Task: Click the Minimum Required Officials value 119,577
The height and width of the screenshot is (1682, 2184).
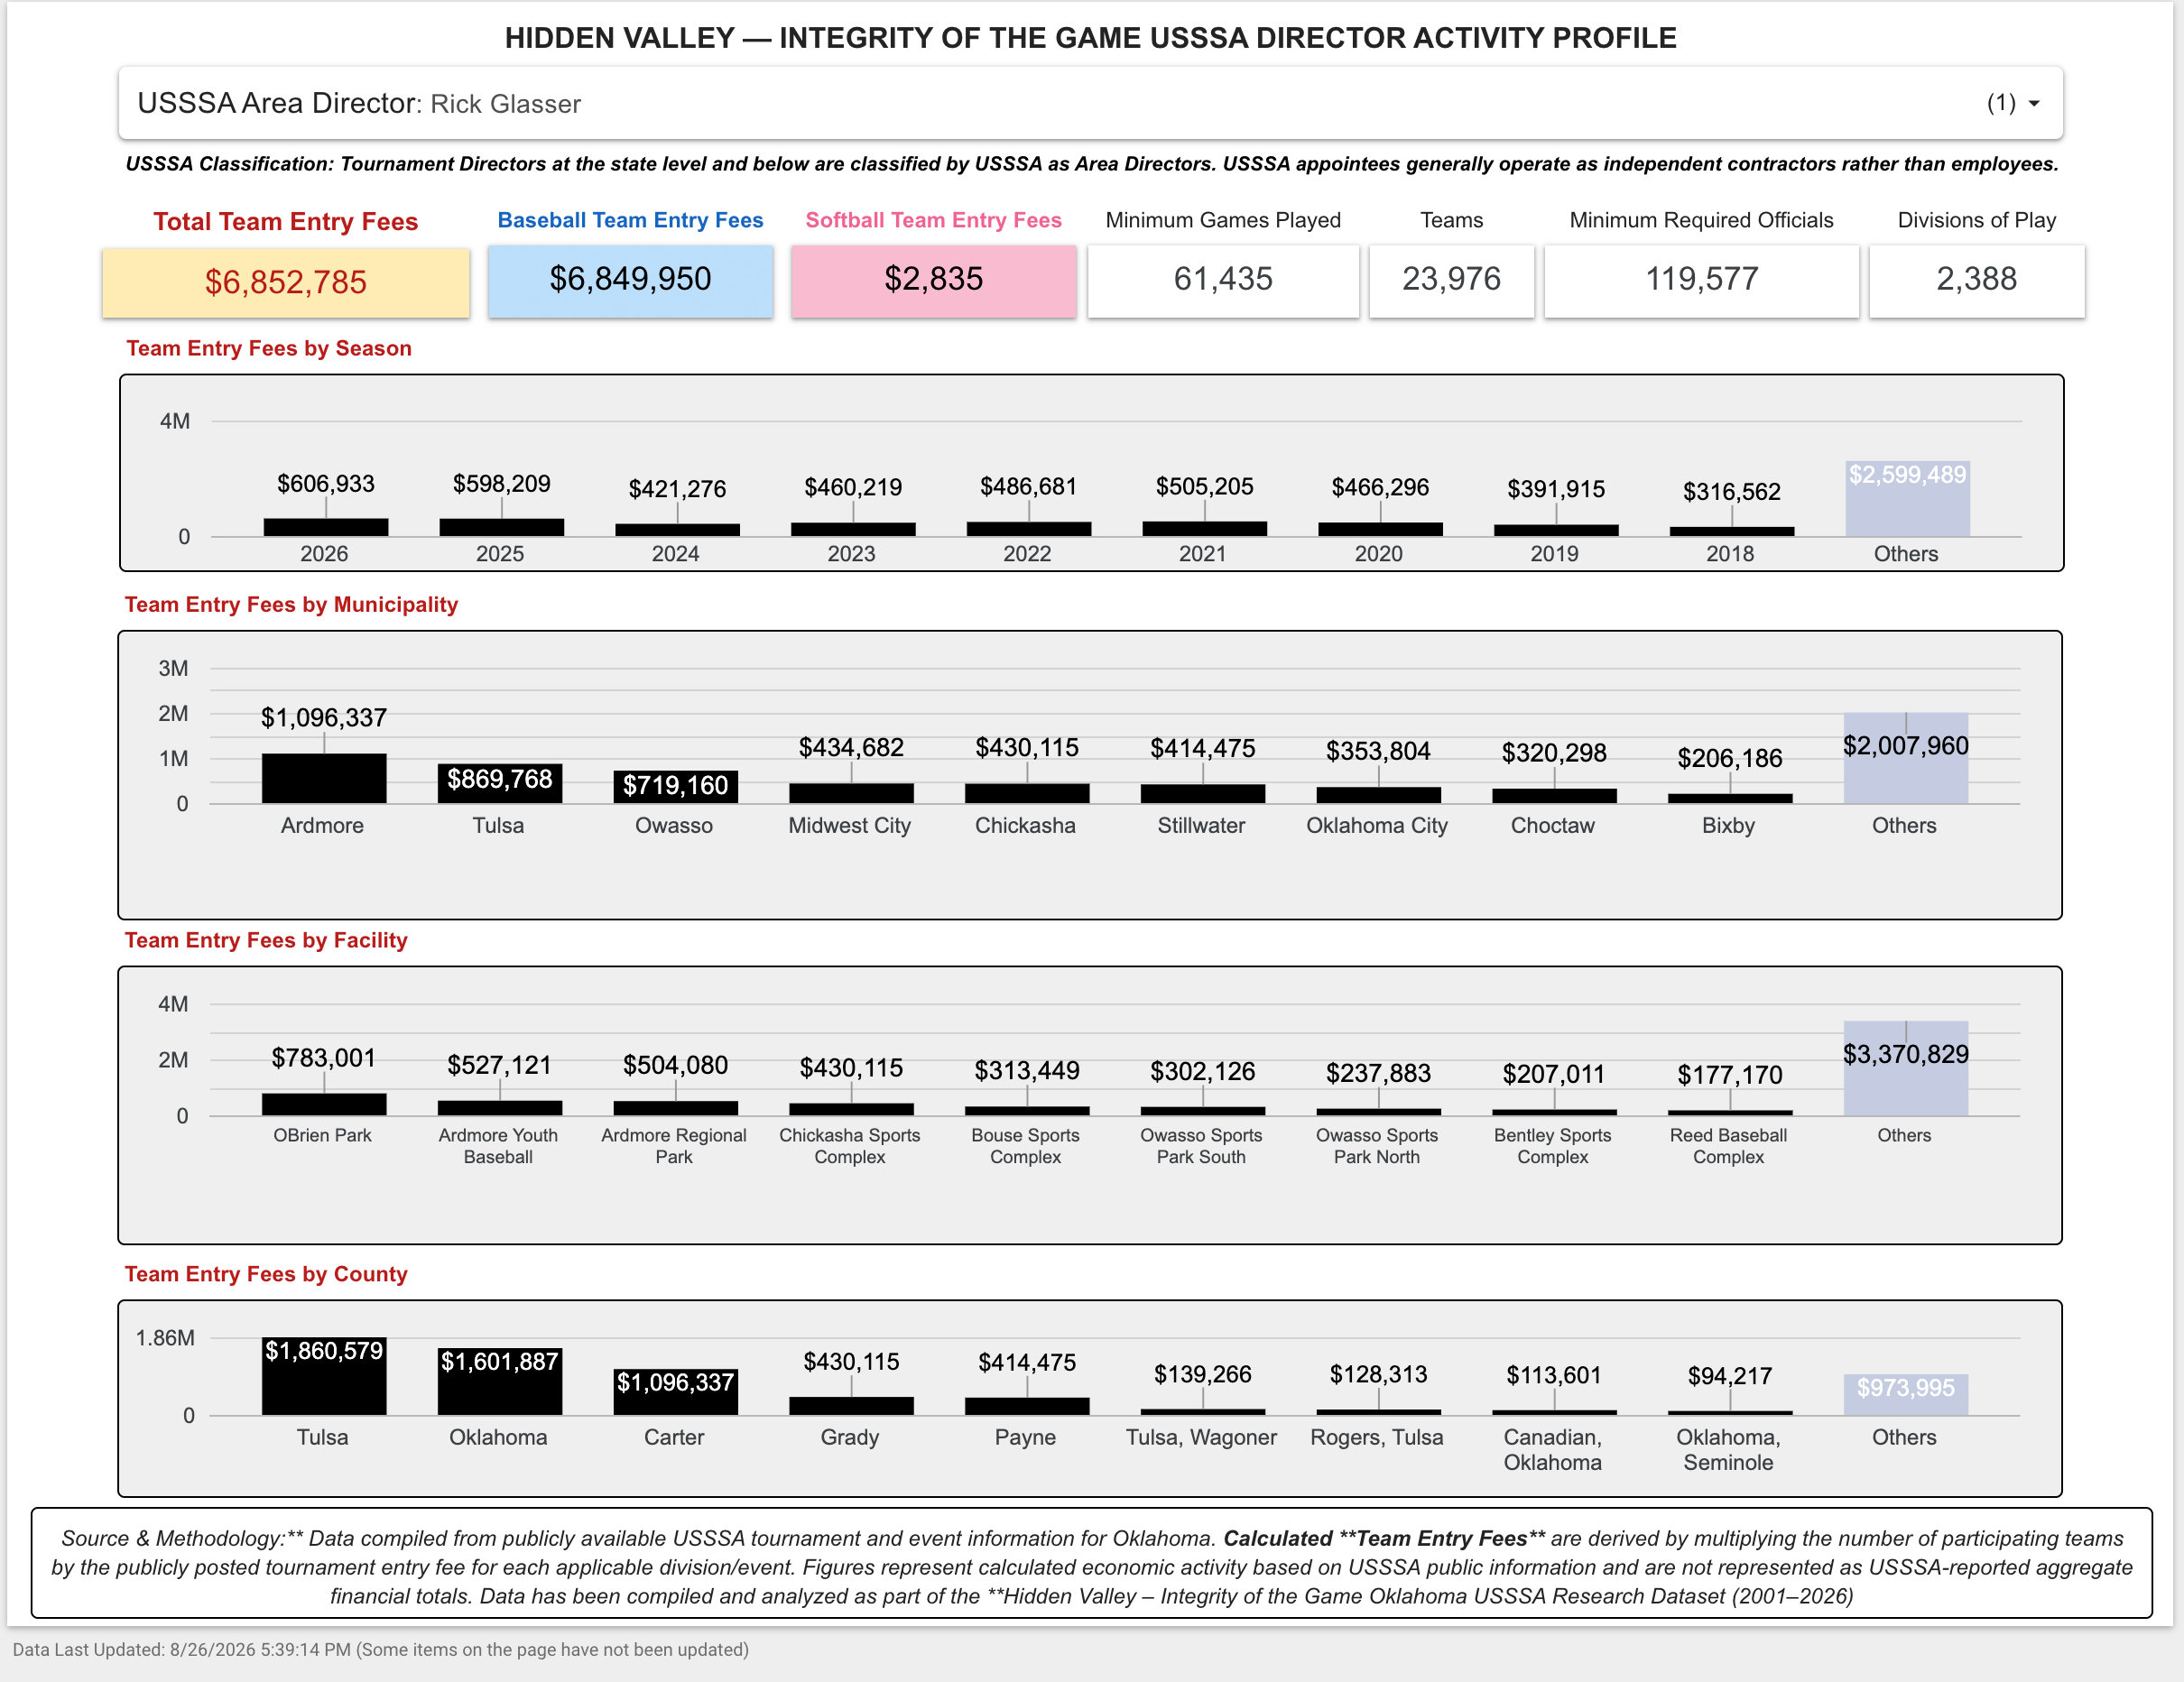Action: coord(1701,279)
